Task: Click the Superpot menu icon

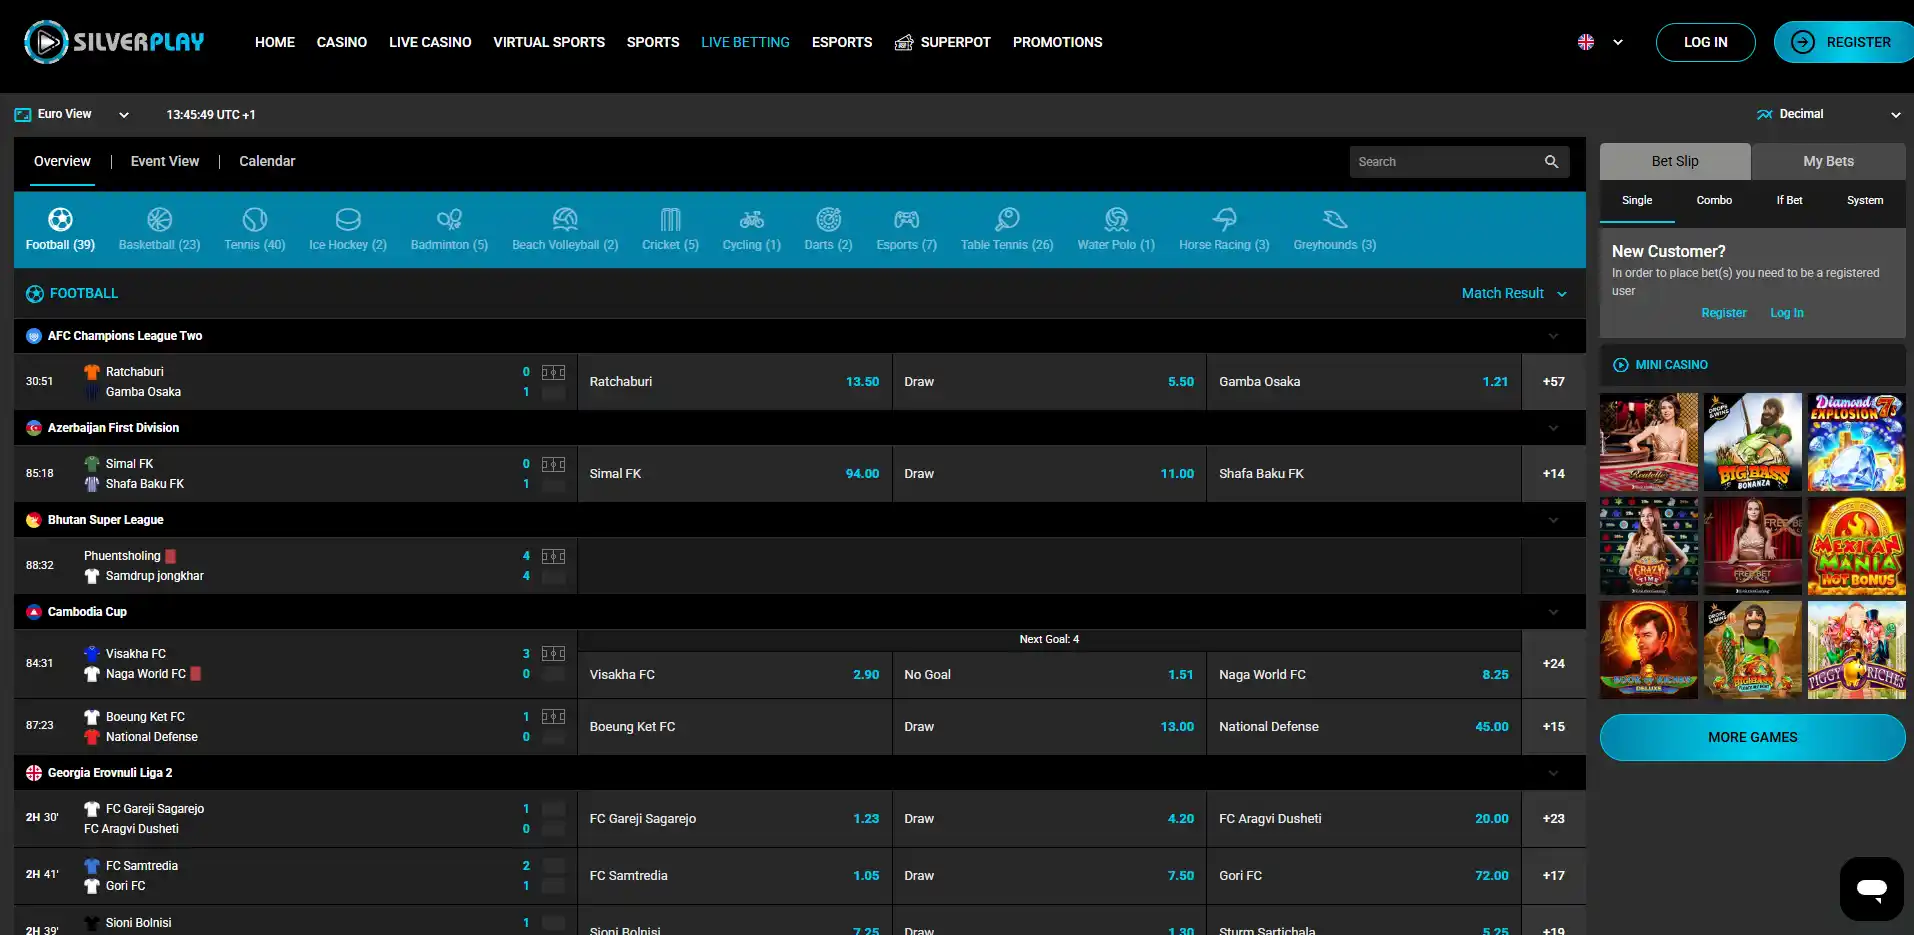Action: pos(904,42)
